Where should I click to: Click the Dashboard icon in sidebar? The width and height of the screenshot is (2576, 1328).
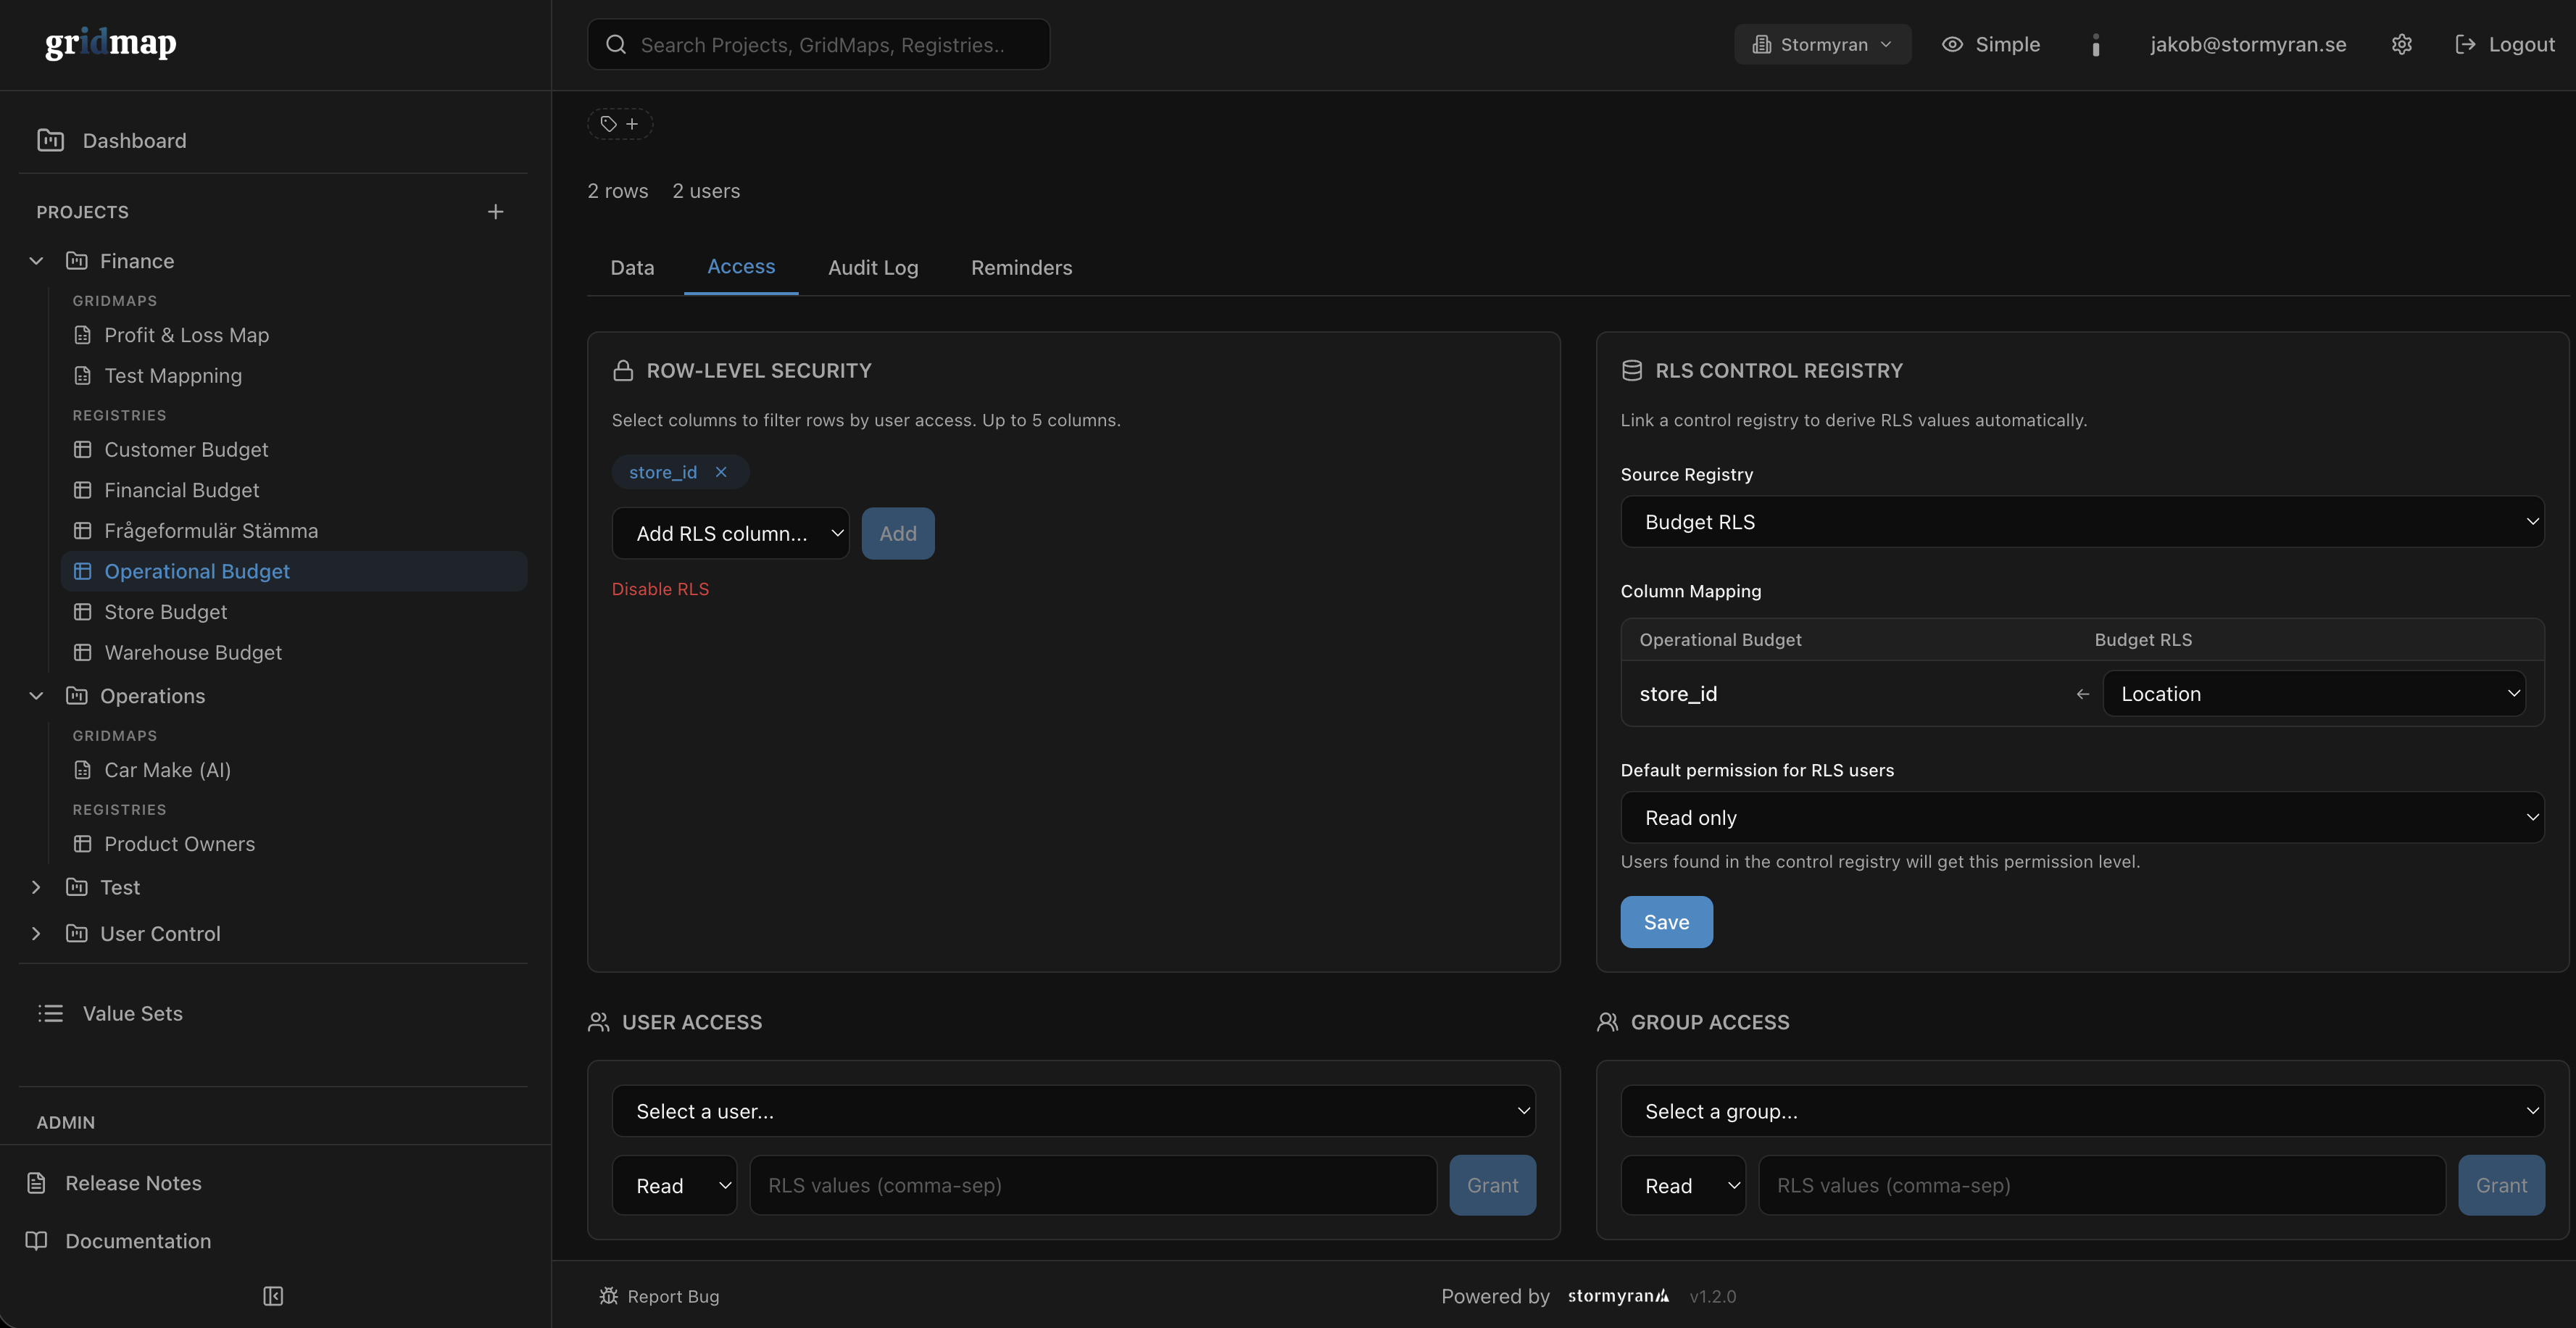tap(50, 140)
